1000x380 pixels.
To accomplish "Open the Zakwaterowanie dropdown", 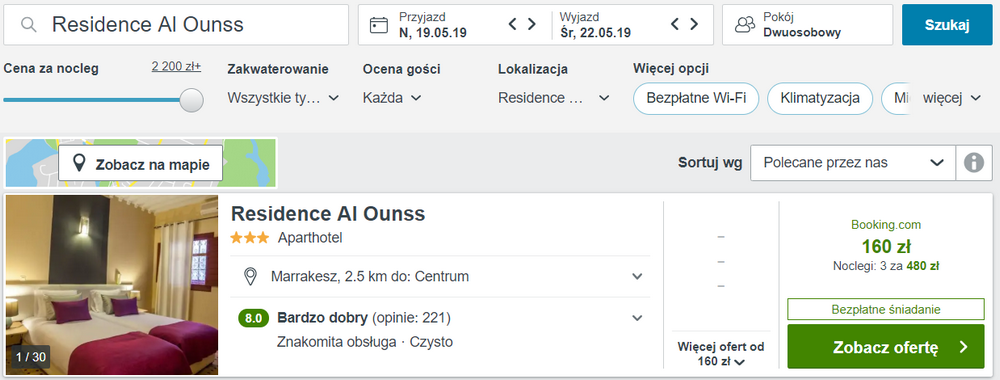I will point(283,98).
